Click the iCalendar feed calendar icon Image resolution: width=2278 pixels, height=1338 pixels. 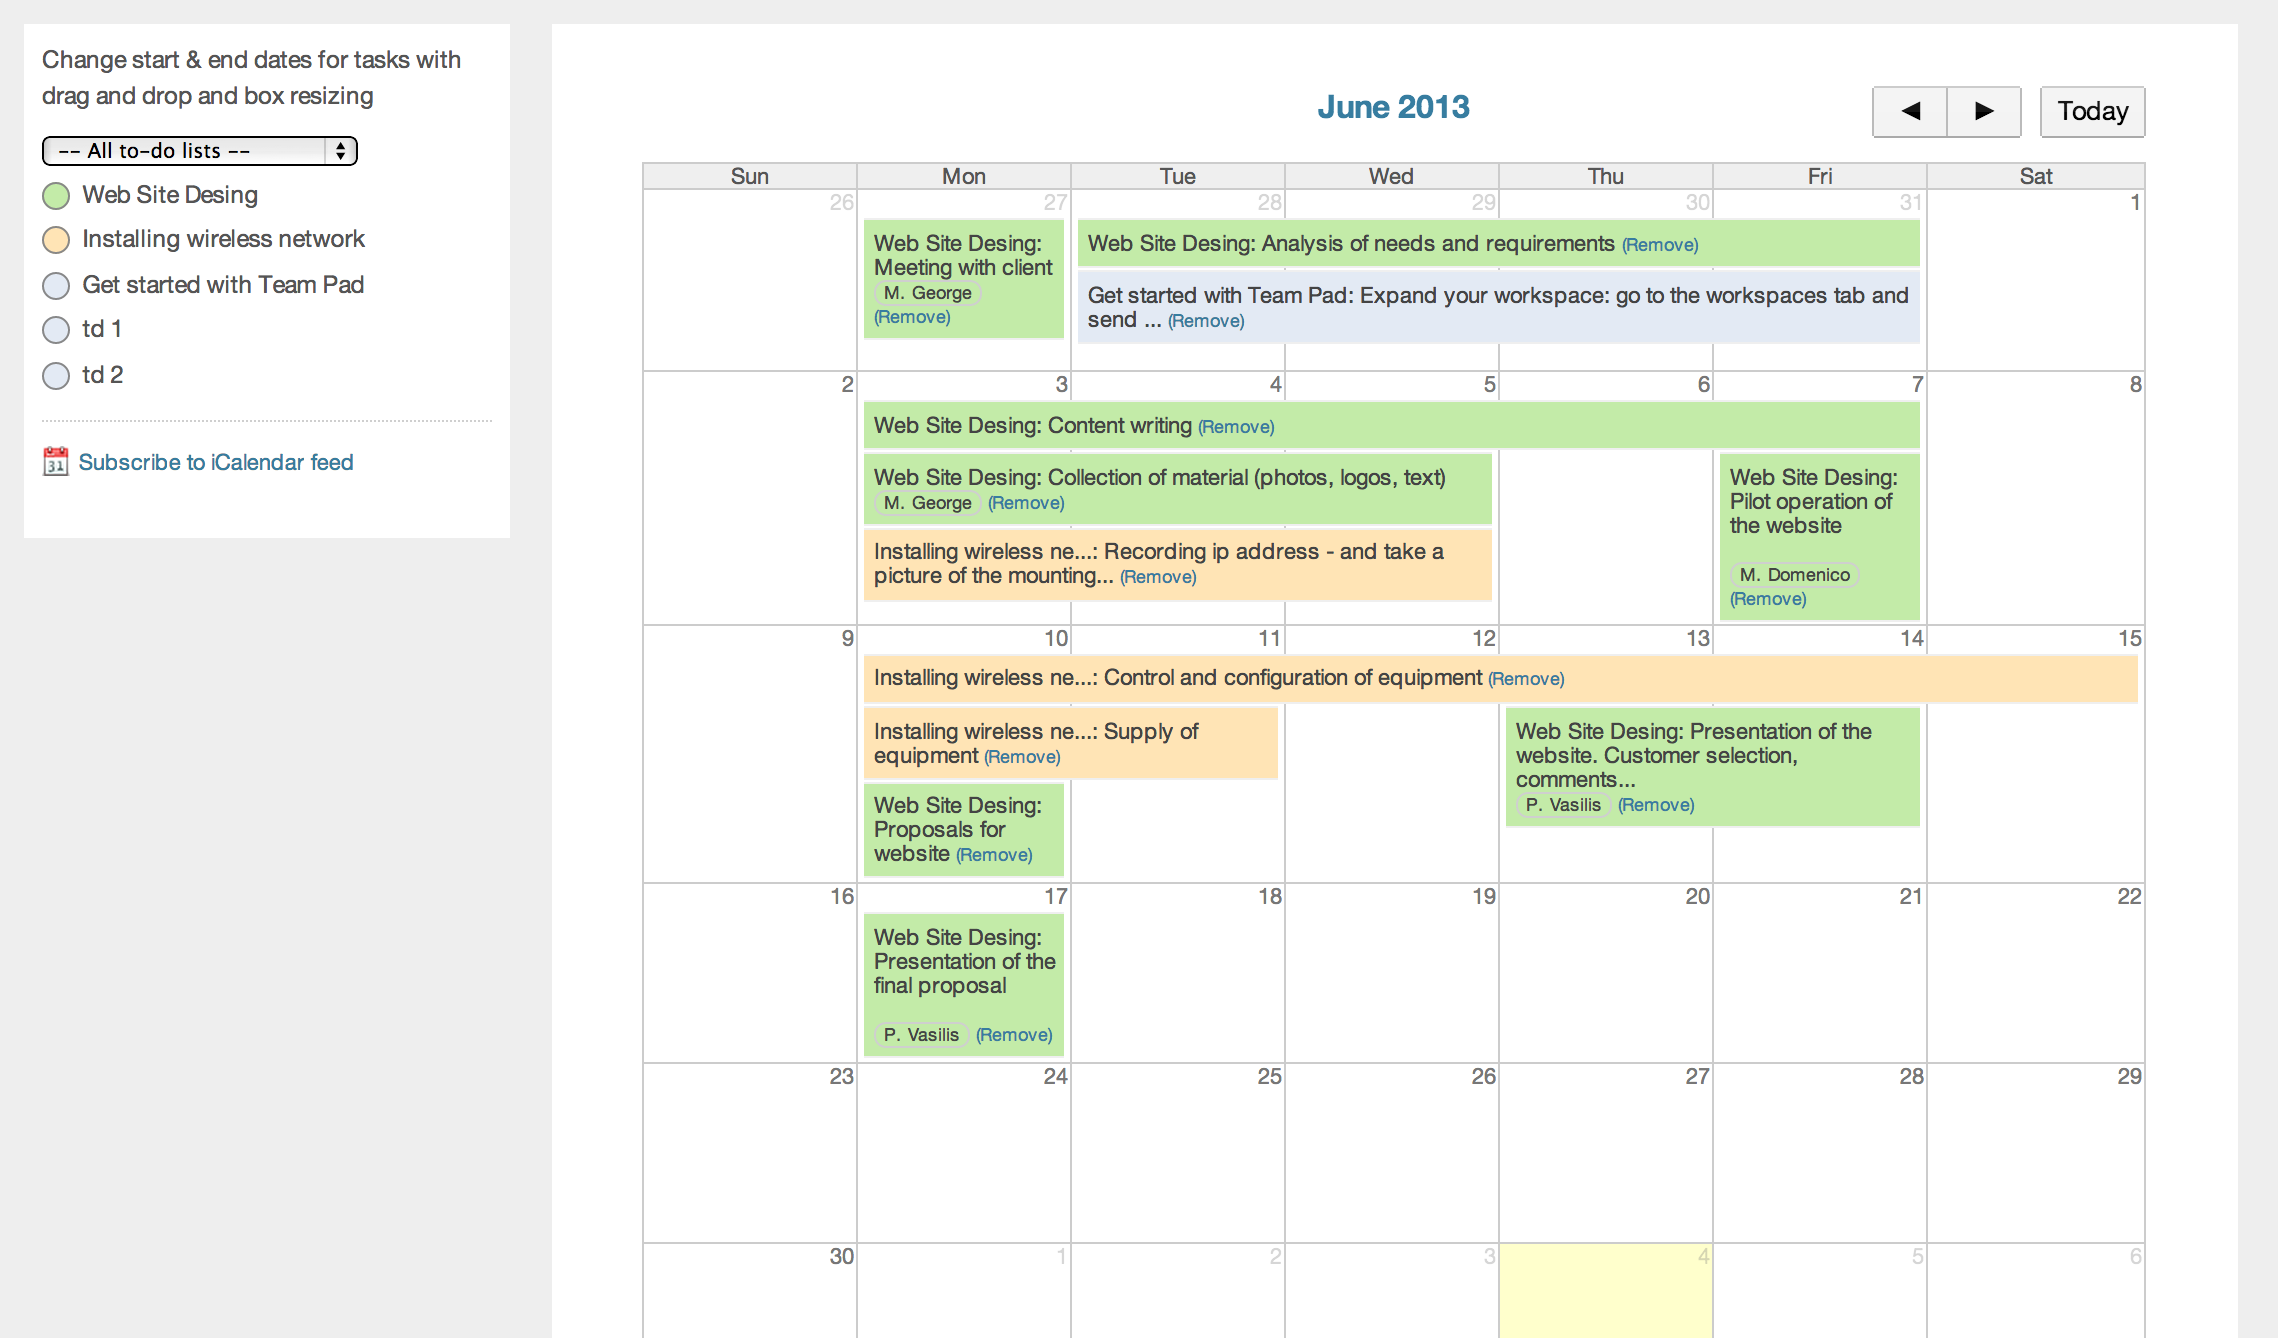pyautogui.click(x=55, y=462)
